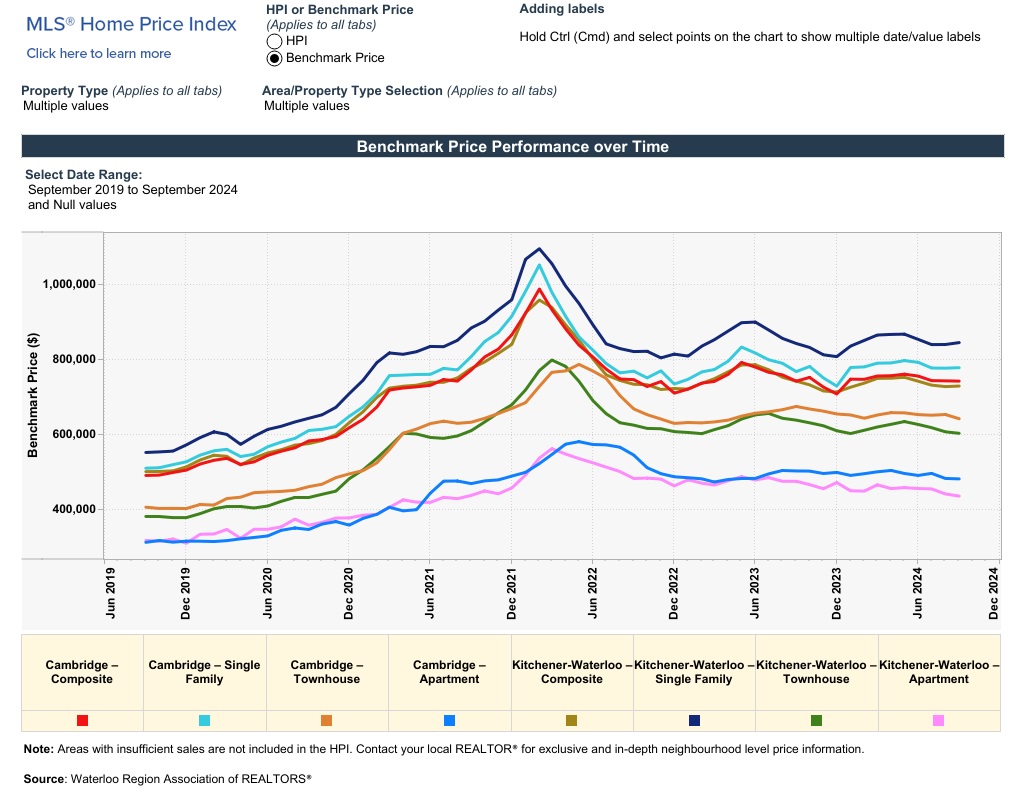Select Kitchener-Waterloo – Apartment legend label

pyautogui.click(x=938, y=672)
